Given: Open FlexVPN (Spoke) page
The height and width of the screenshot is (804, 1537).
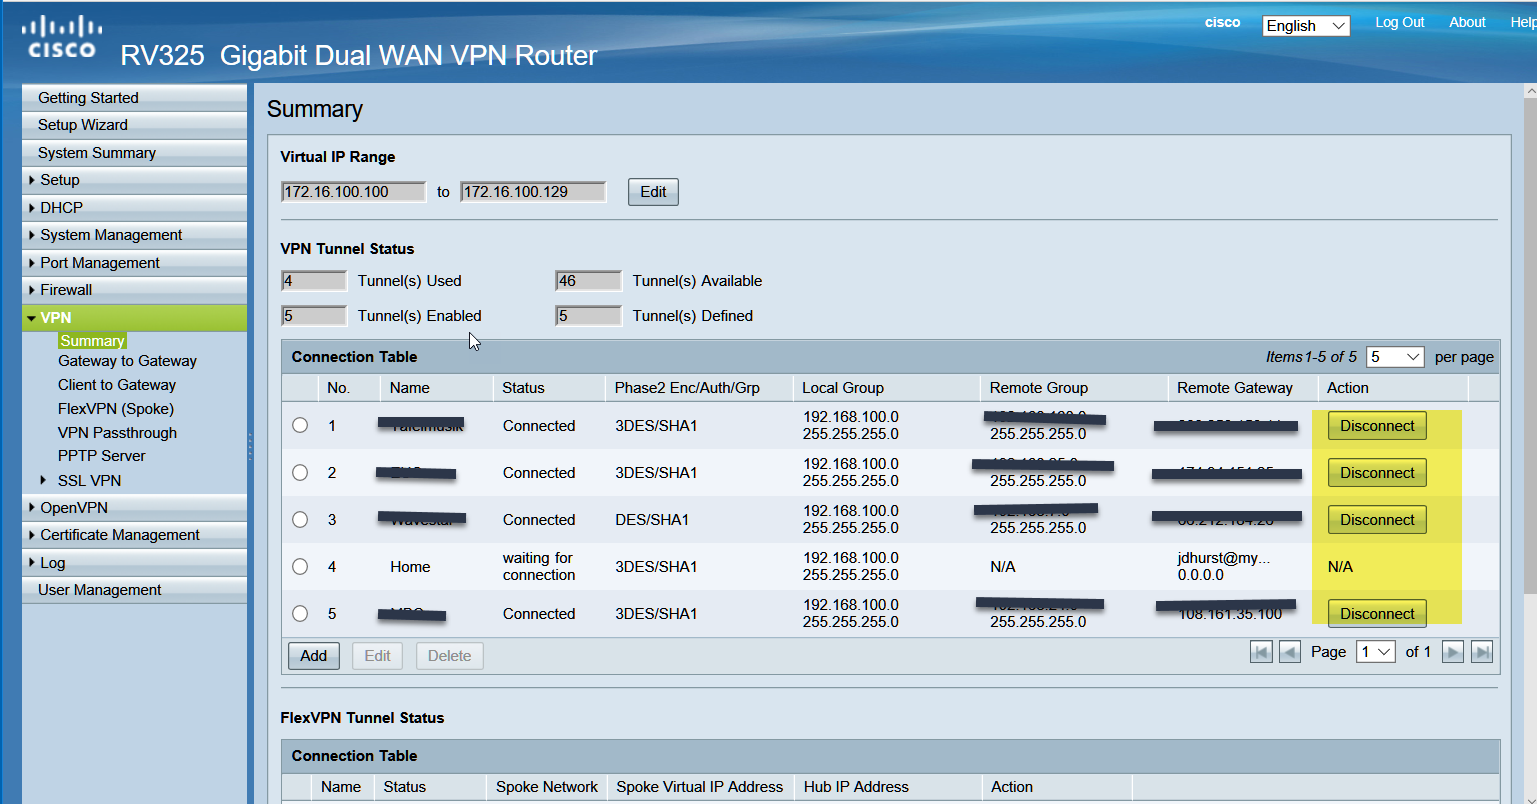Looking at the screenshot, I should [x=116, y=409].
